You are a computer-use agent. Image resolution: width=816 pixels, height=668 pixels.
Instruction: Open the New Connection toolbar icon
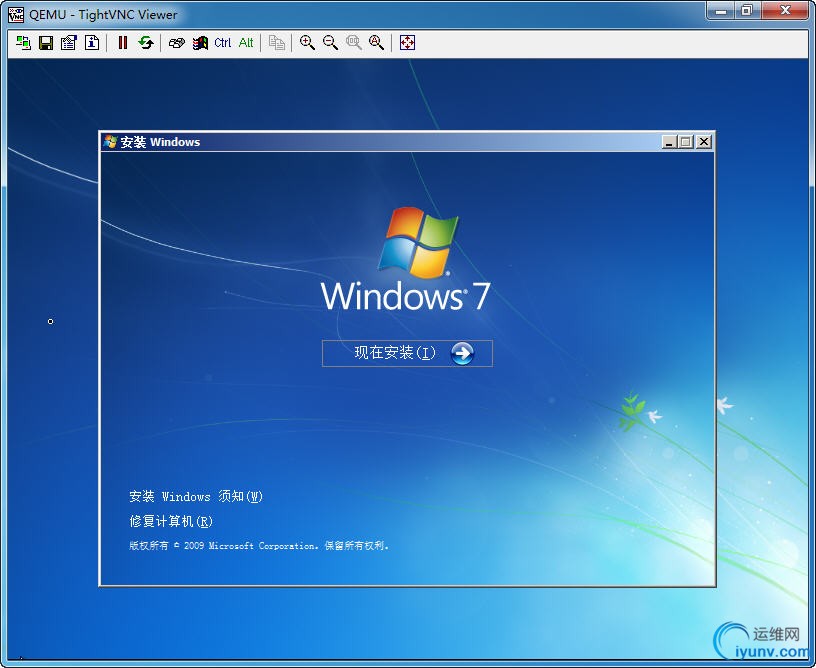pos(23,43)
